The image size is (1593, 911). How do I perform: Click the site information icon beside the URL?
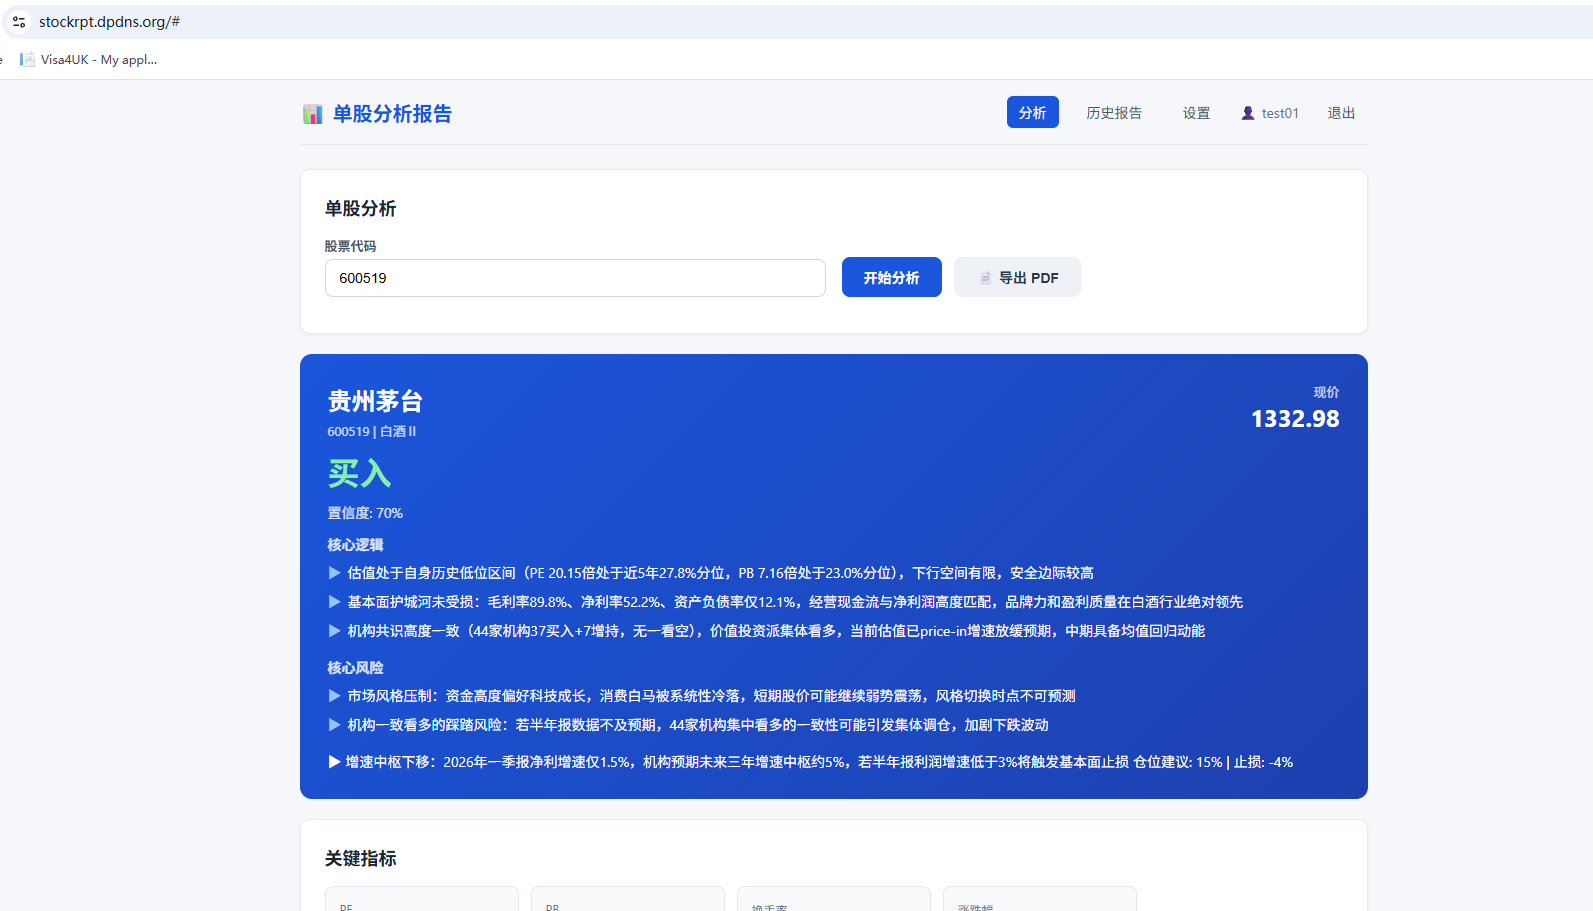19,22
